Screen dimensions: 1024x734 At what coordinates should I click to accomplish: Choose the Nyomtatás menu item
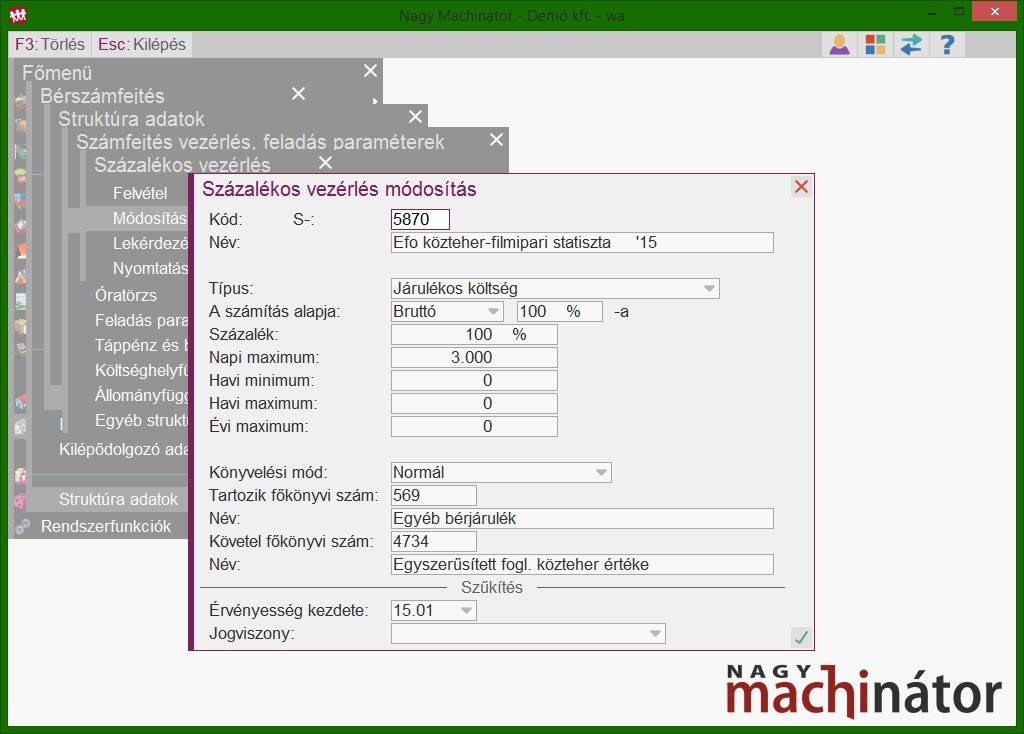pos(150,268)
